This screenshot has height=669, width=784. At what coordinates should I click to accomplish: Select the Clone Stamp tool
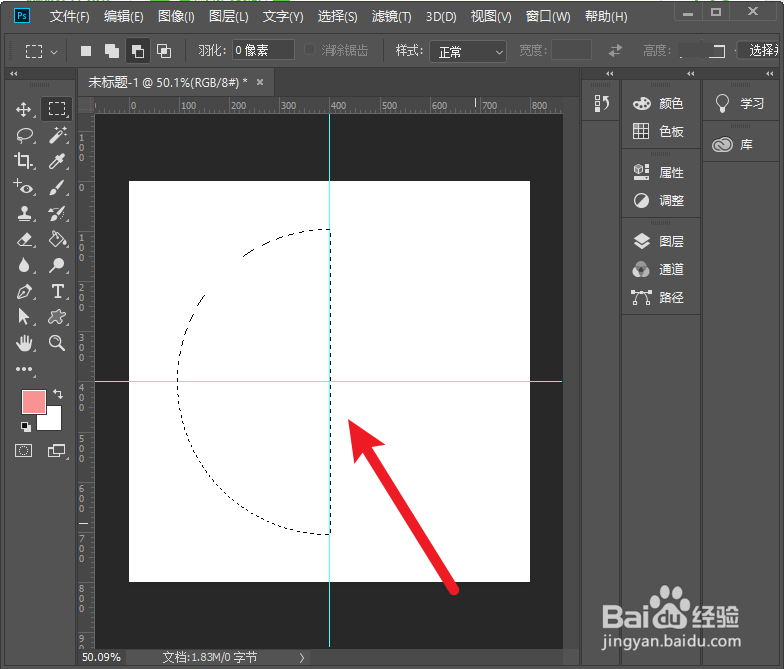[x=24, y=214]
